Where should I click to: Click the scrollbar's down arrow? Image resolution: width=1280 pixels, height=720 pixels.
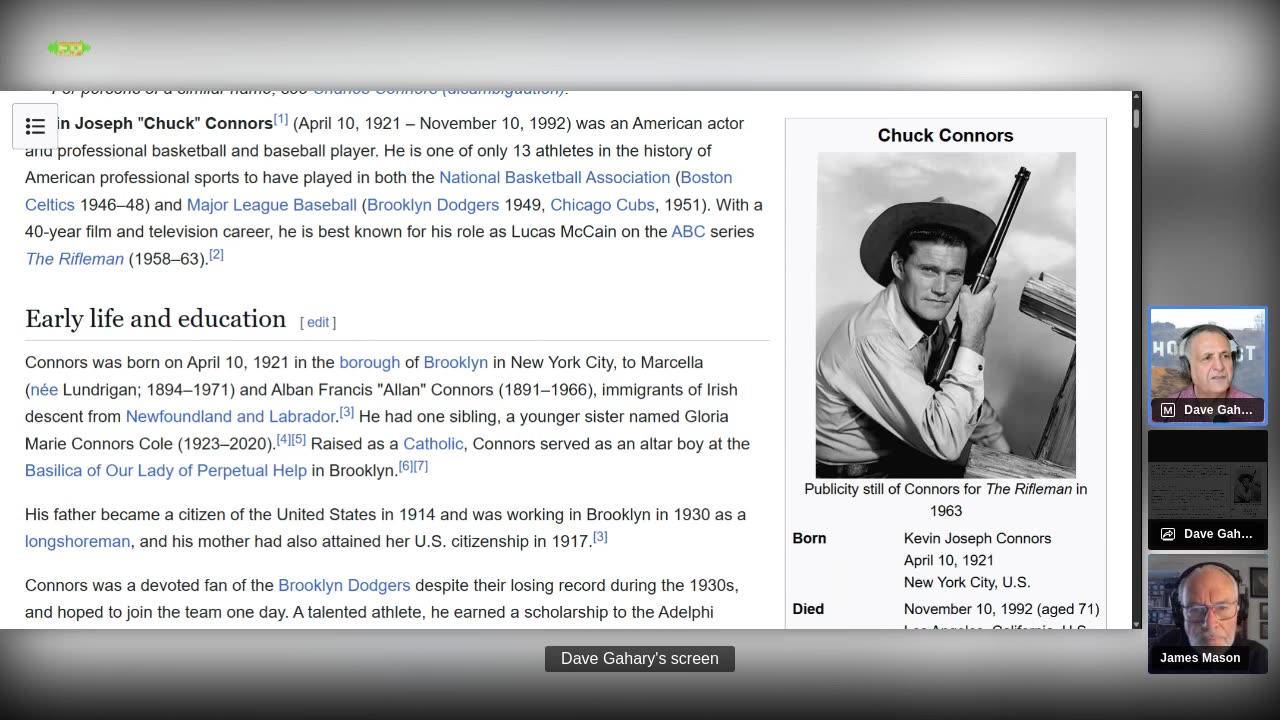1136,623
